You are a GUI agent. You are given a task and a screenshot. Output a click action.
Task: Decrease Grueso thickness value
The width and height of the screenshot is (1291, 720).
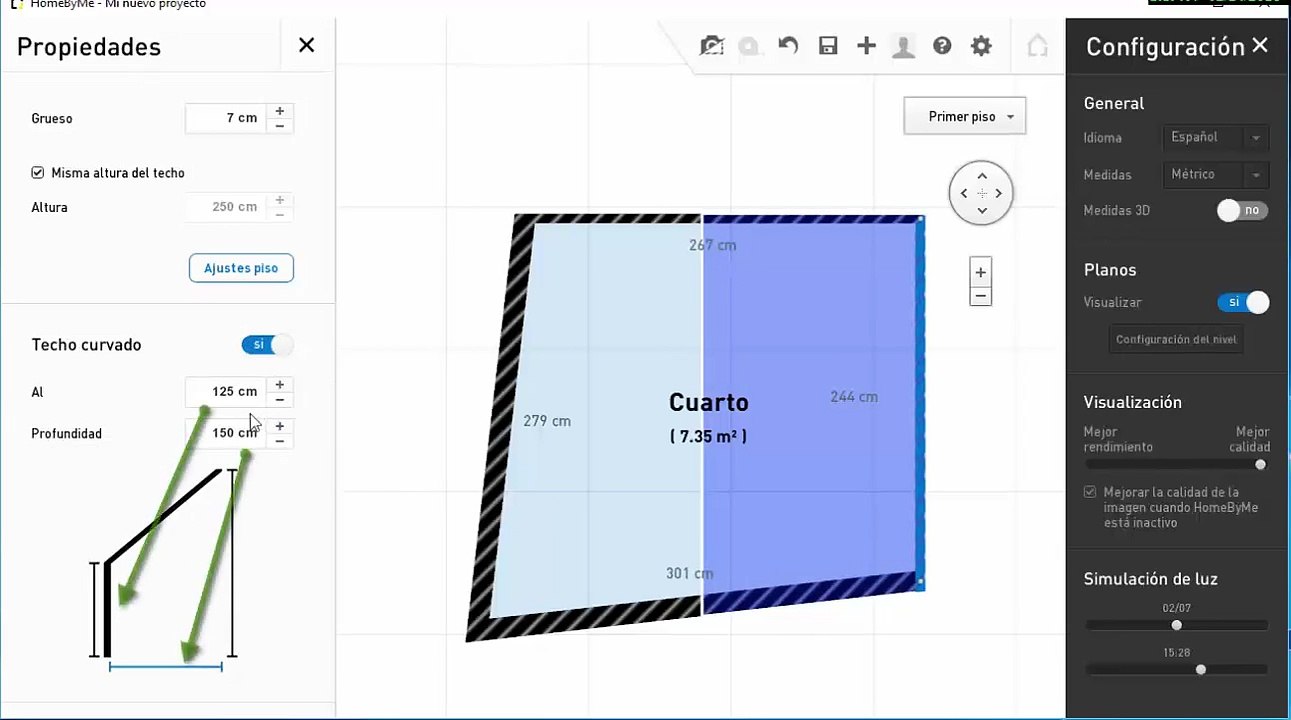click(280, 125)
